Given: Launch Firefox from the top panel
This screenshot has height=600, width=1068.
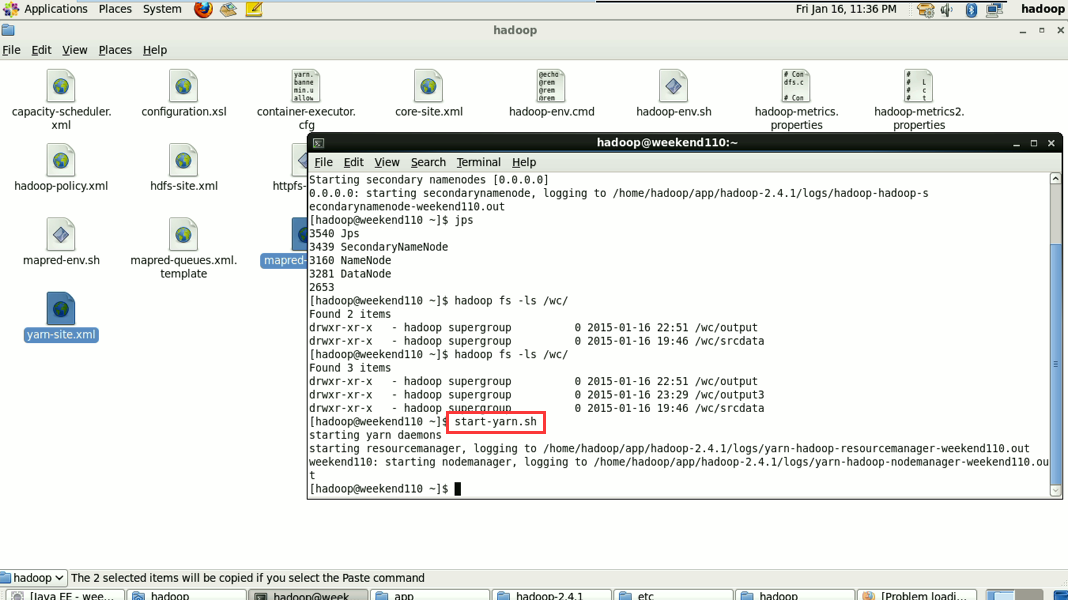Looking at the screenshot, I should click(203, 10).
